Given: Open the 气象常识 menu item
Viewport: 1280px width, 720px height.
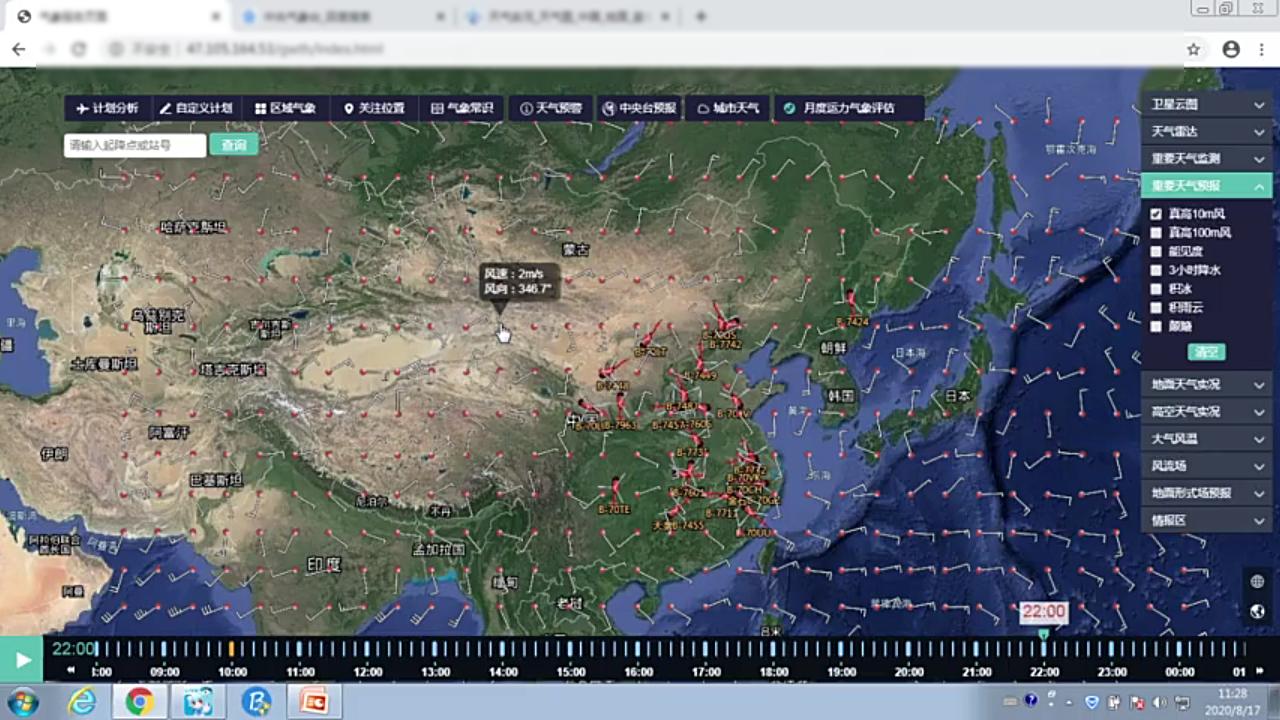Looking at the screenshot, I should (462, 108).
